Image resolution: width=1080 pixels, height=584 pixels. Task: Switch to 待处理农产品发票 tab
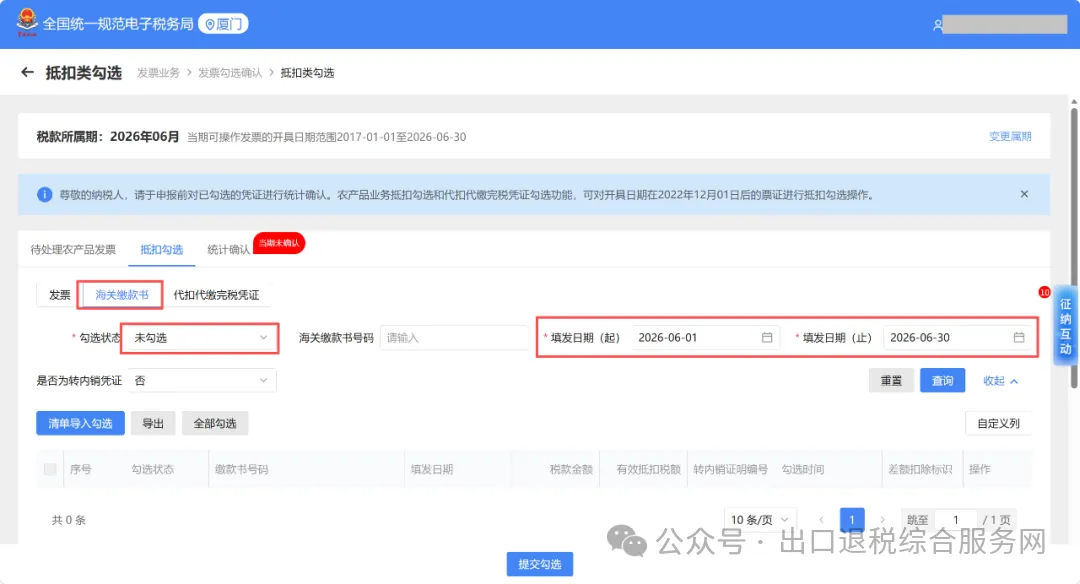(x=73, y=249)
